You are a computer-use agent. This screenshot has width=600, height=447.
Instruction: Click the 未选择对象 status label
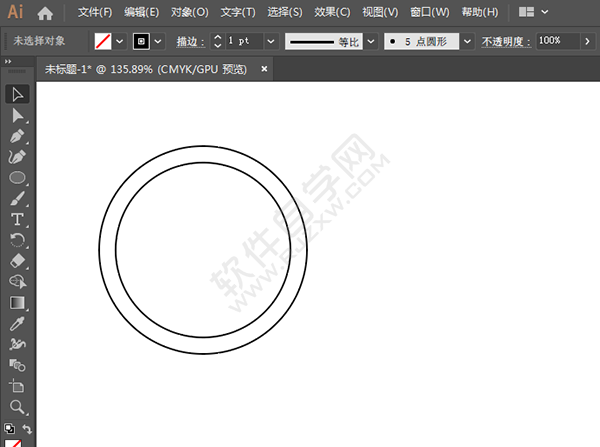coord(39,41)
